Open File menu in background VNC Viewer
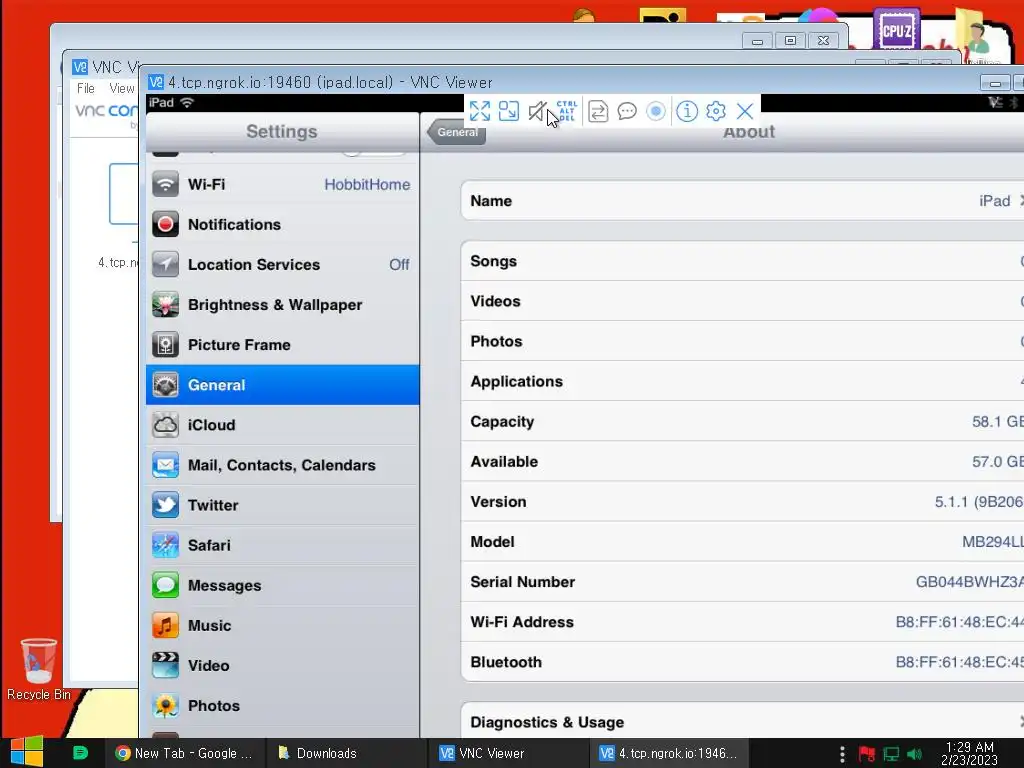This screenshot has width=1024, height=768. [86, 88]
